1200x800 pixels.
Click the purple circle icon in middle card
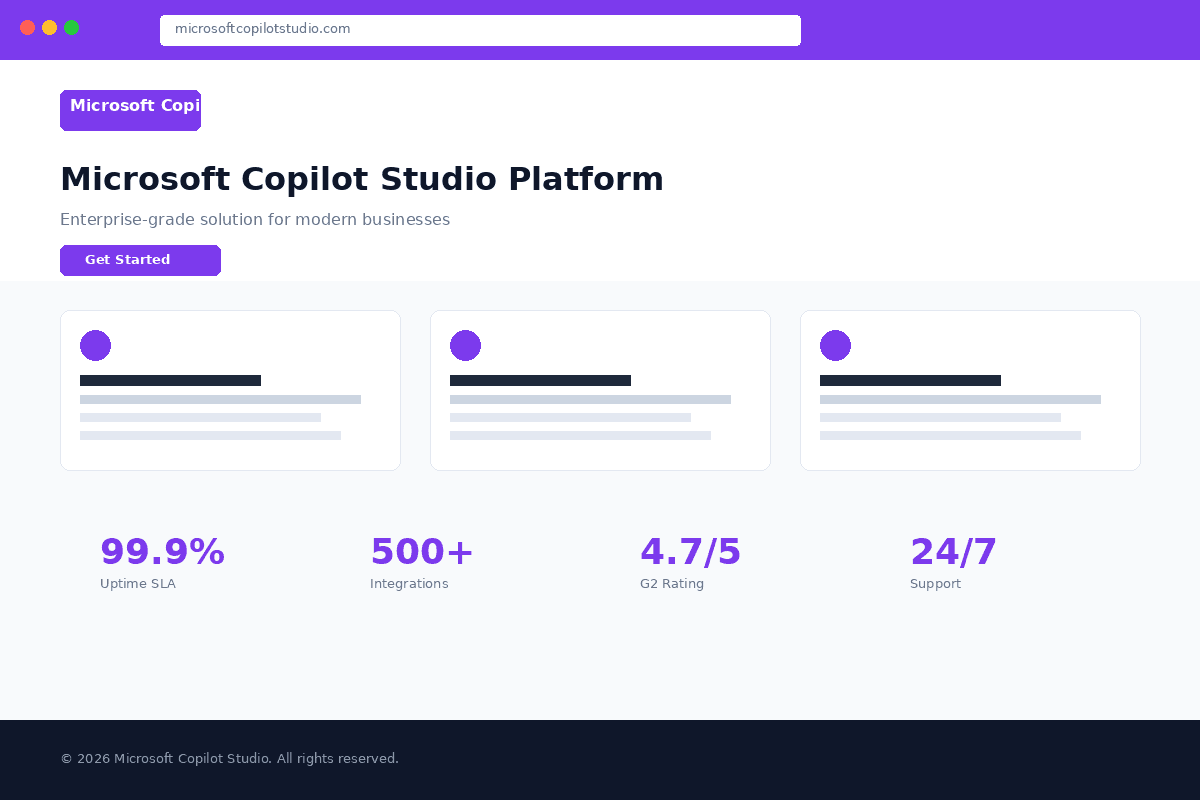click(x=465, y=345)
